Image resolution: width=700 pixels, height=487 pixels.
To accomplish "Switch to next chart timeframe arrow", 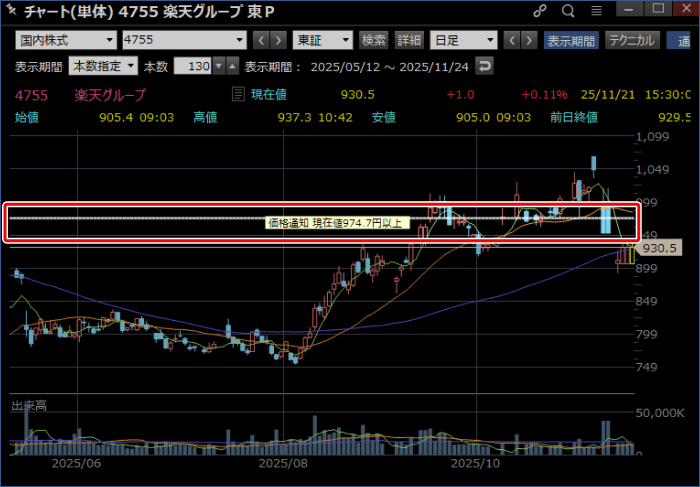I will click(x=530, y=41).
